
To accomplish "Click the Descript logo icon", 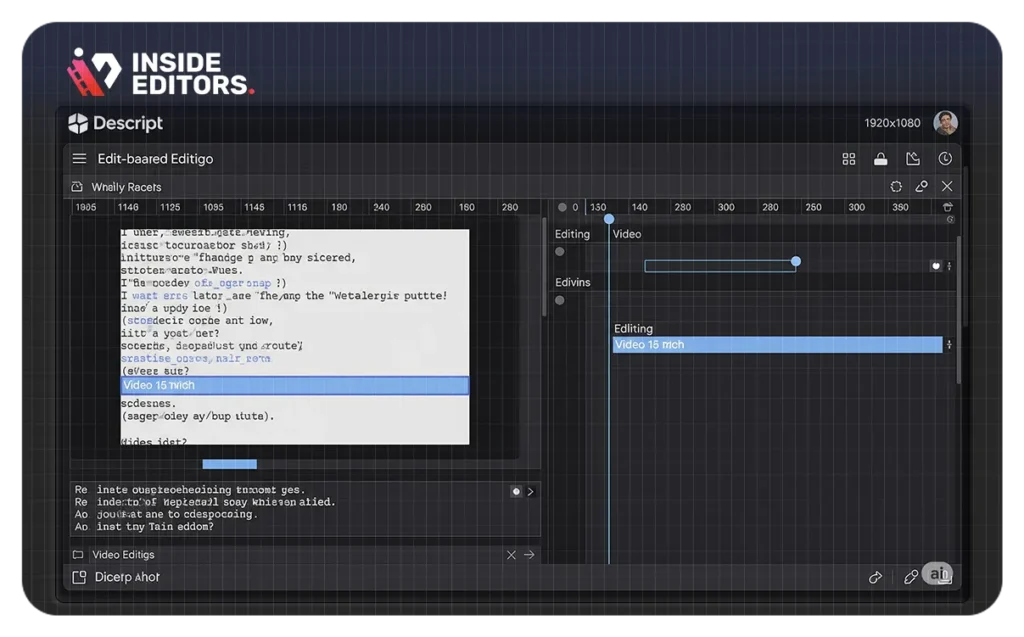I will coord(78,123).
